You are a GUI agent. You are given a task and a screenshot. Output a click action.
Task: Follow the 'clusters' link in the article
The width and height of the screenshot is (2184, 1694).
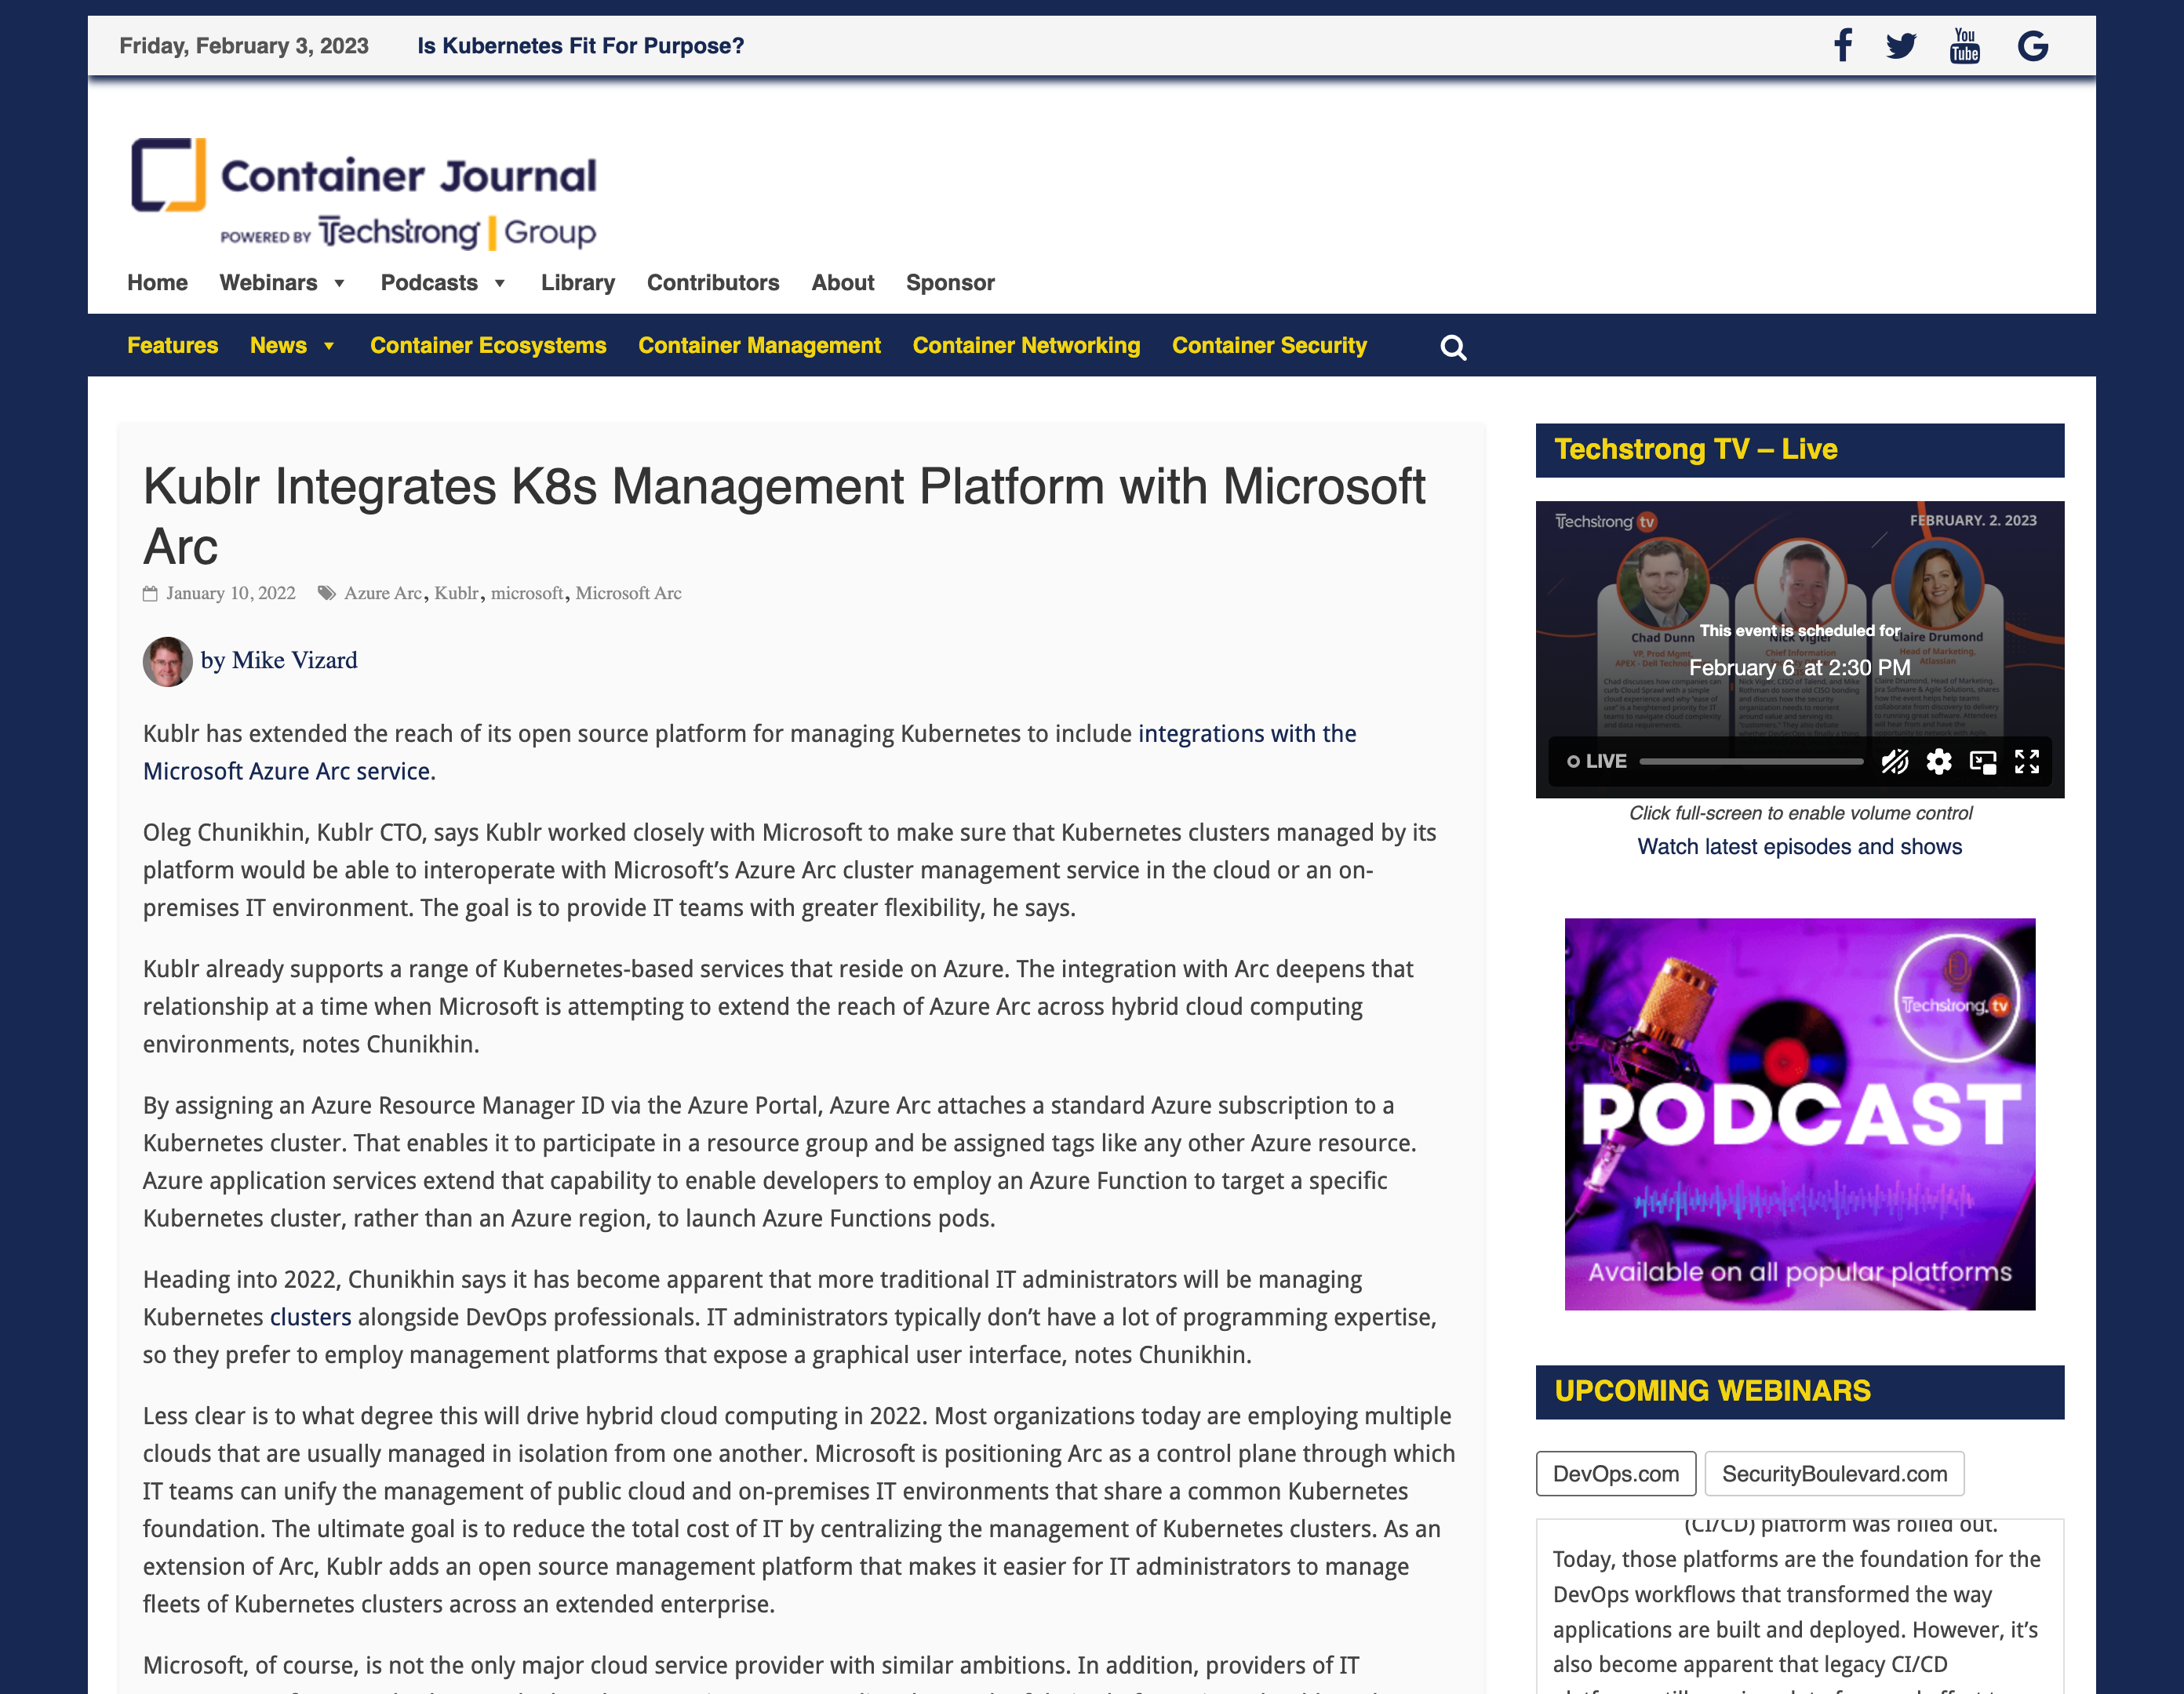point(311,1317)
